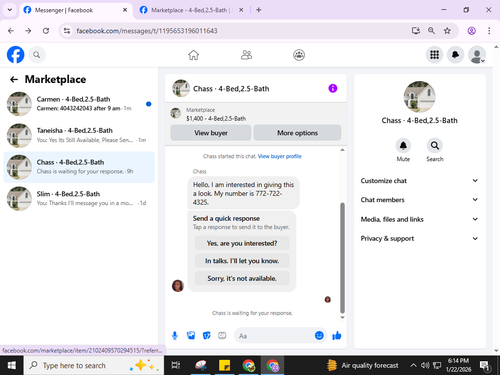Select the Chass conversation in list

pos(79,167)
